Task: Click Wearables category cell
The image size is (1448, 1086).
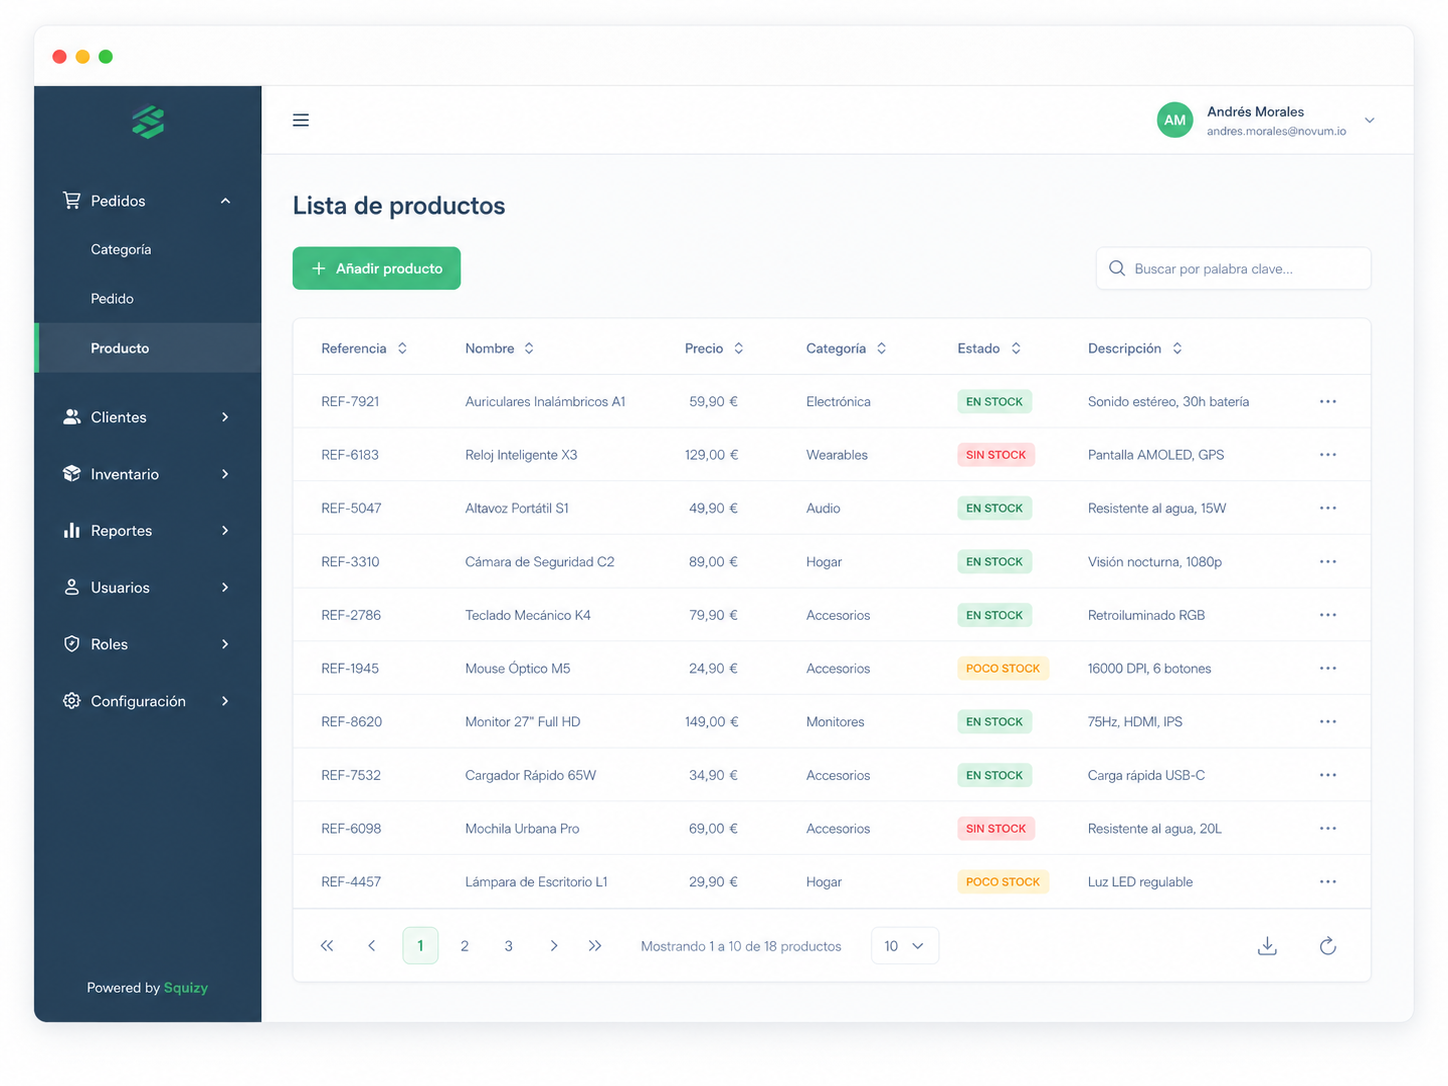Action: tap(836, 454)
